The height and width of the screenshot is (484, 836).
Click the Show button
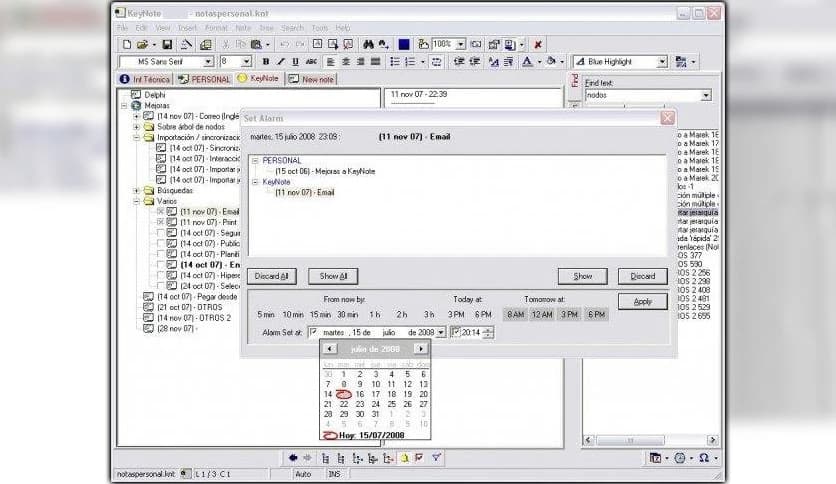click(583, 276)
